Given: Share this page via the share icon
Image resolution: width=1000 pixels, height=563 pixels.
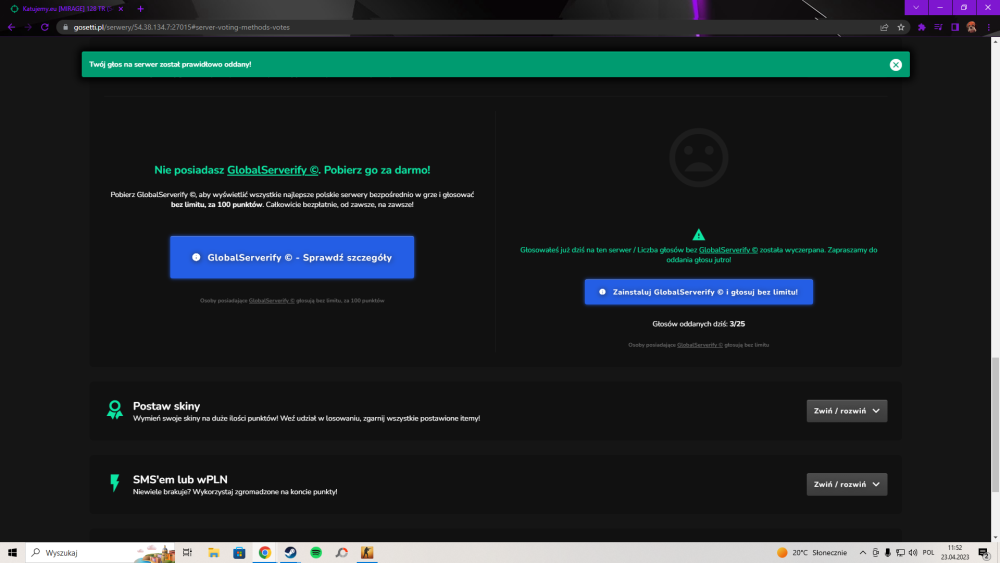Looking at the screenshot, I should (x=884, y=27).
